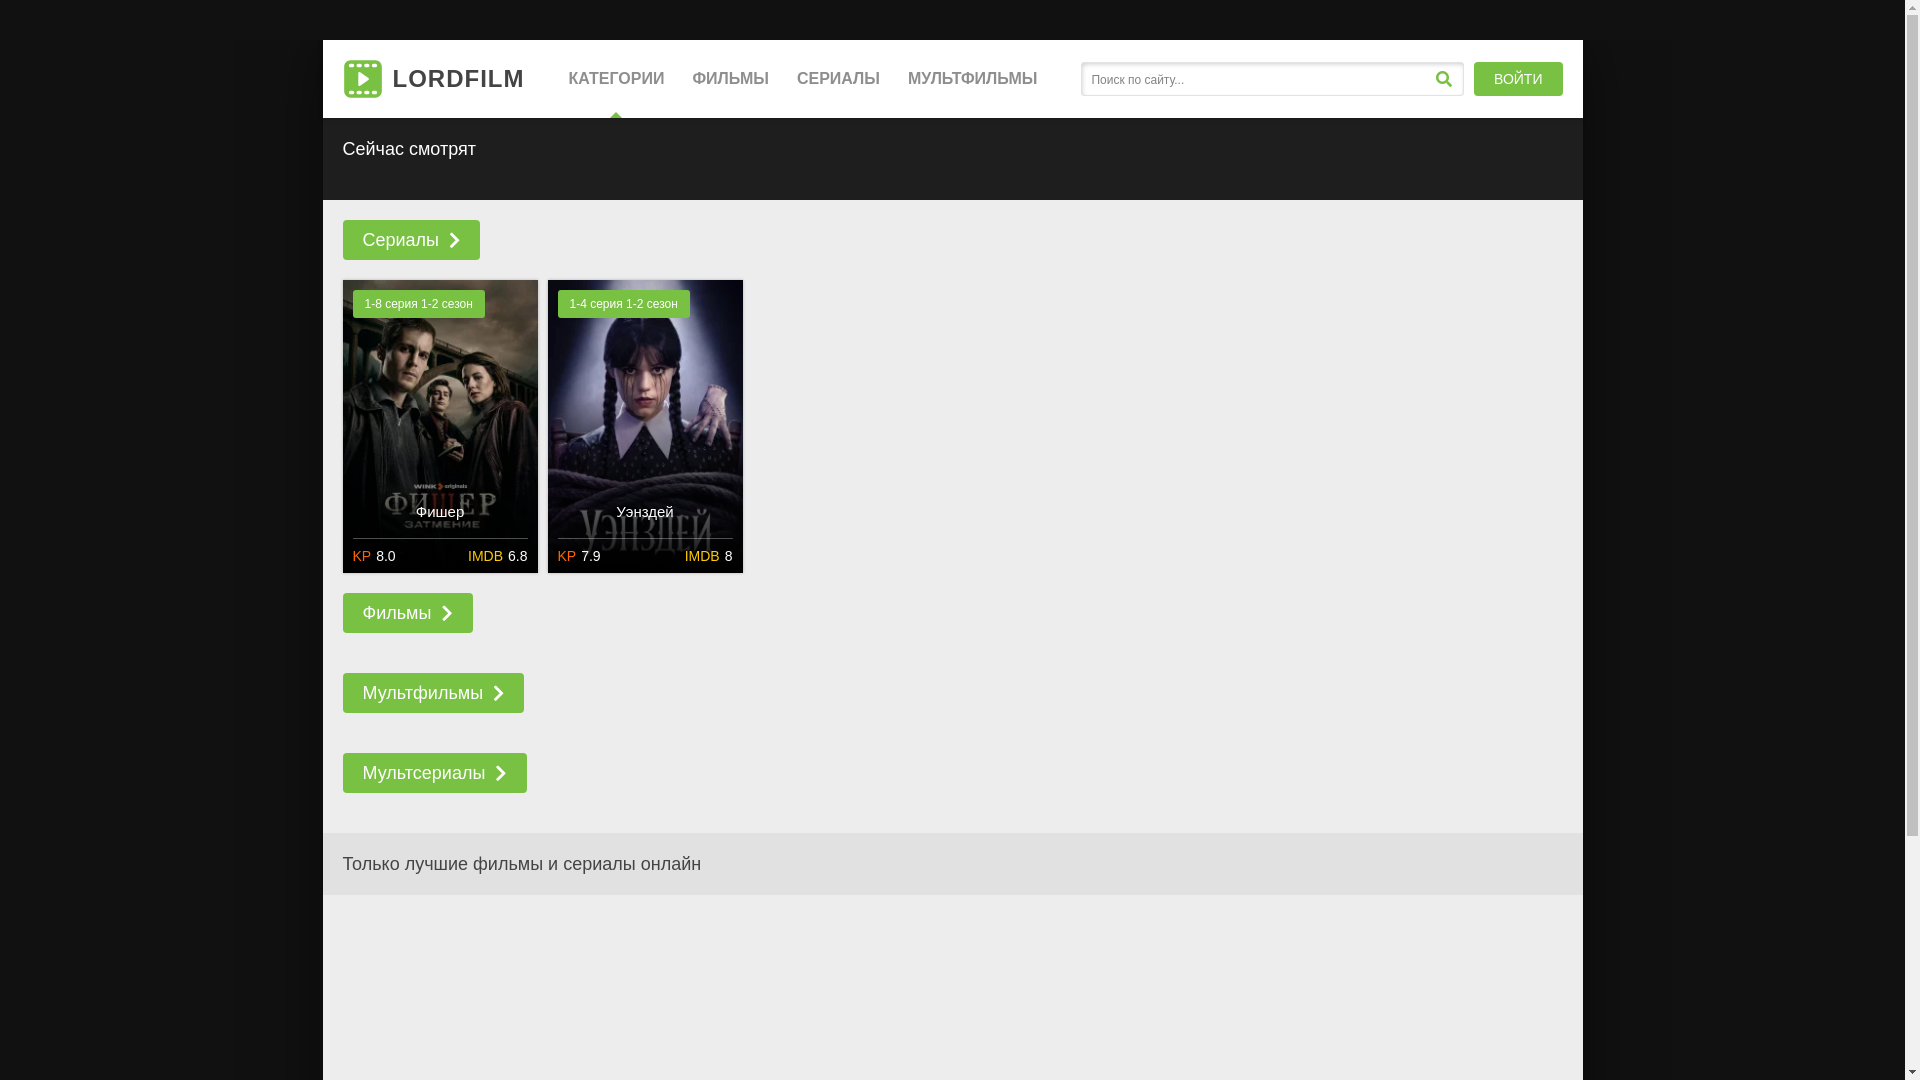Click Уэнздей KP rating 7.9
1920x1080 pixels.
579,556
